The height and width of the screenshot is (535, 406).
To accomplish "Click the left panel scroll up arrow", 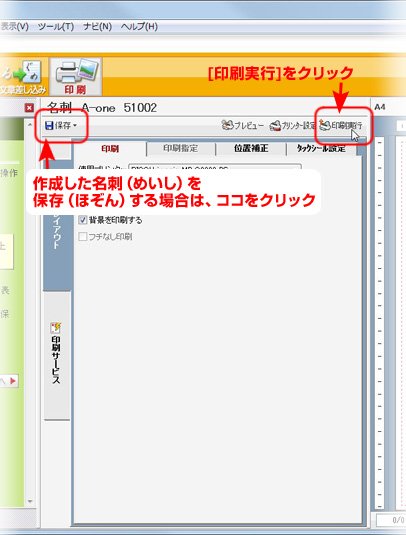I will pos(30,125).
